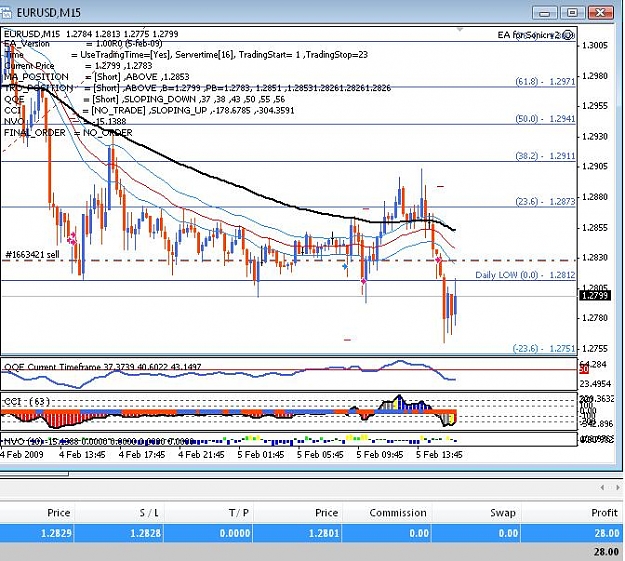Viewport: 625px width, 561px height.
Task: Click the (23.6) - 1.2873 Fibonacci label
Action: (x=545, y=201)
